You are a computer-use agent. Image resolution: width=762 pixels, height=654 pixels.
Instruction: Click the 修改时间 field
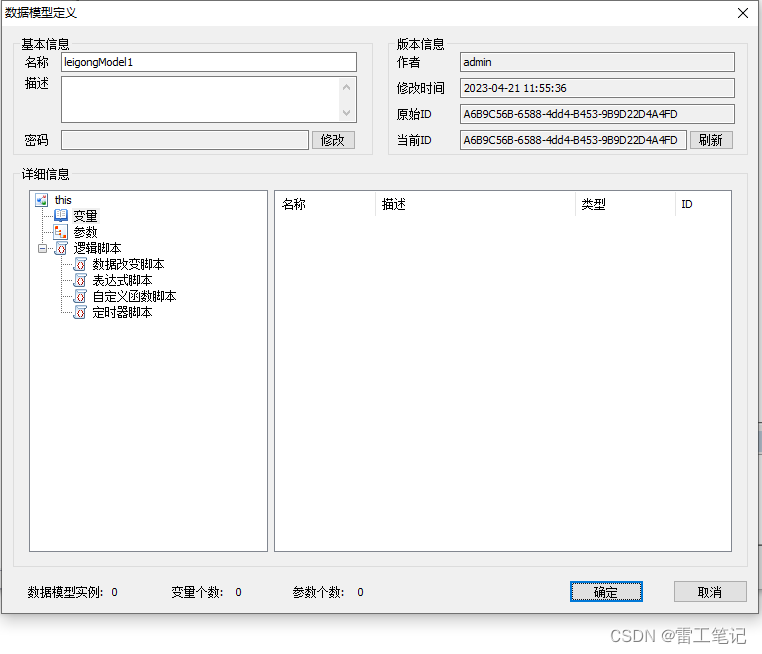[x=597, y=88]
